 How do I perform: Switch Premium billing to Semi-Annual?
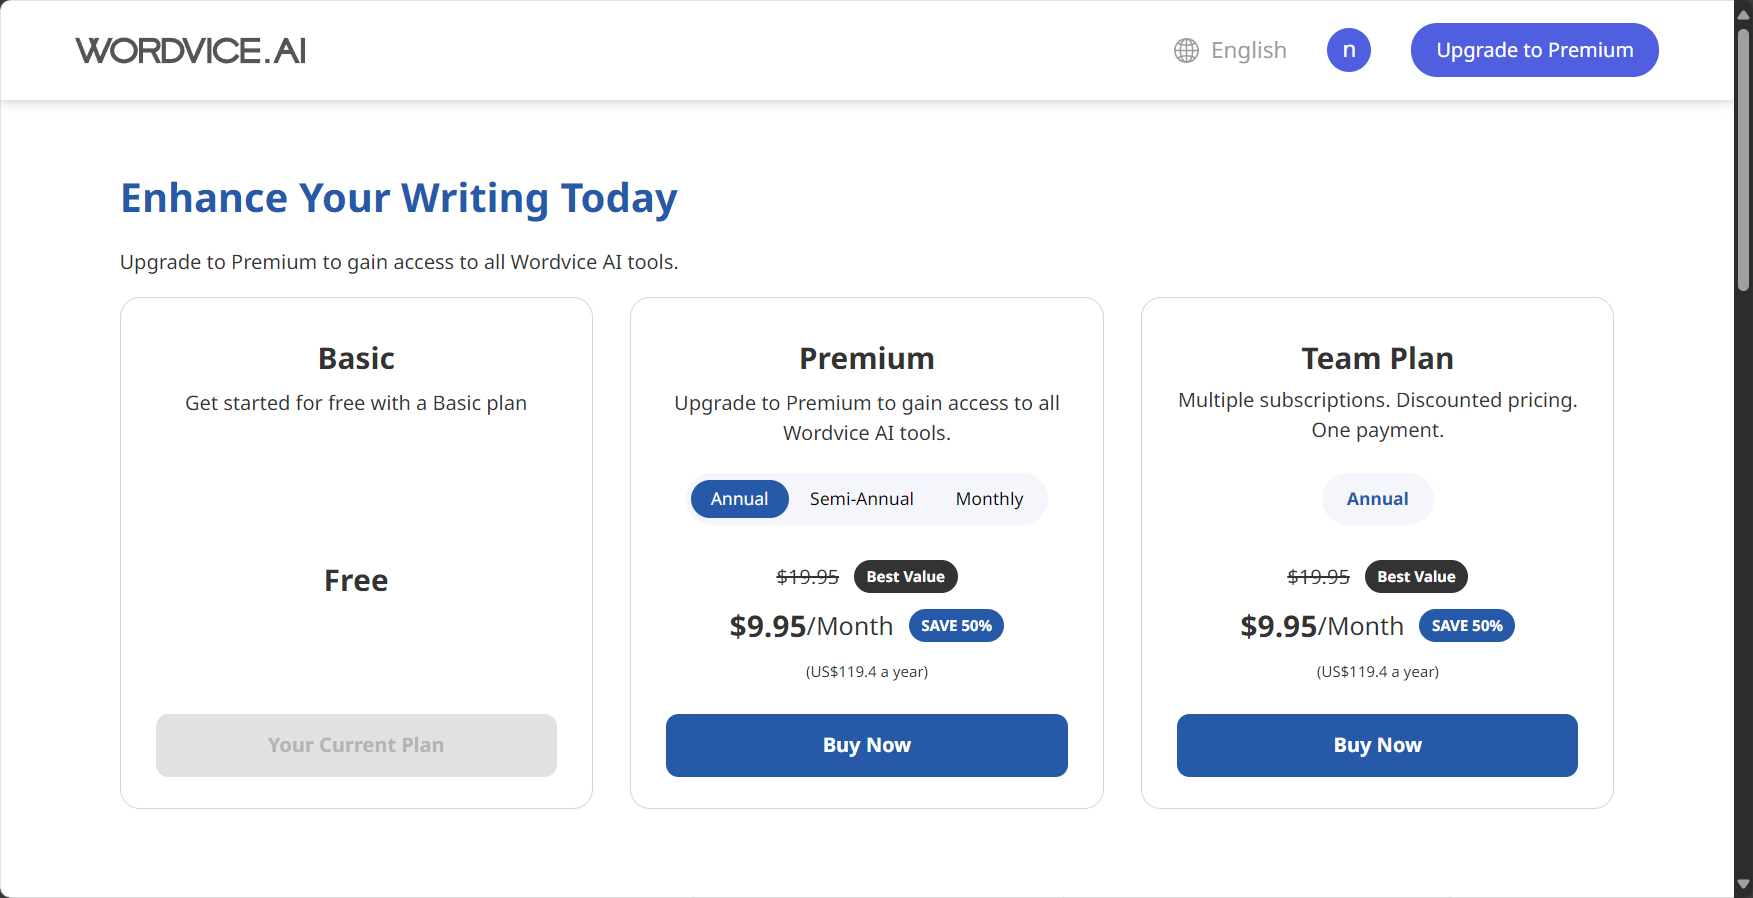(861, 499)
